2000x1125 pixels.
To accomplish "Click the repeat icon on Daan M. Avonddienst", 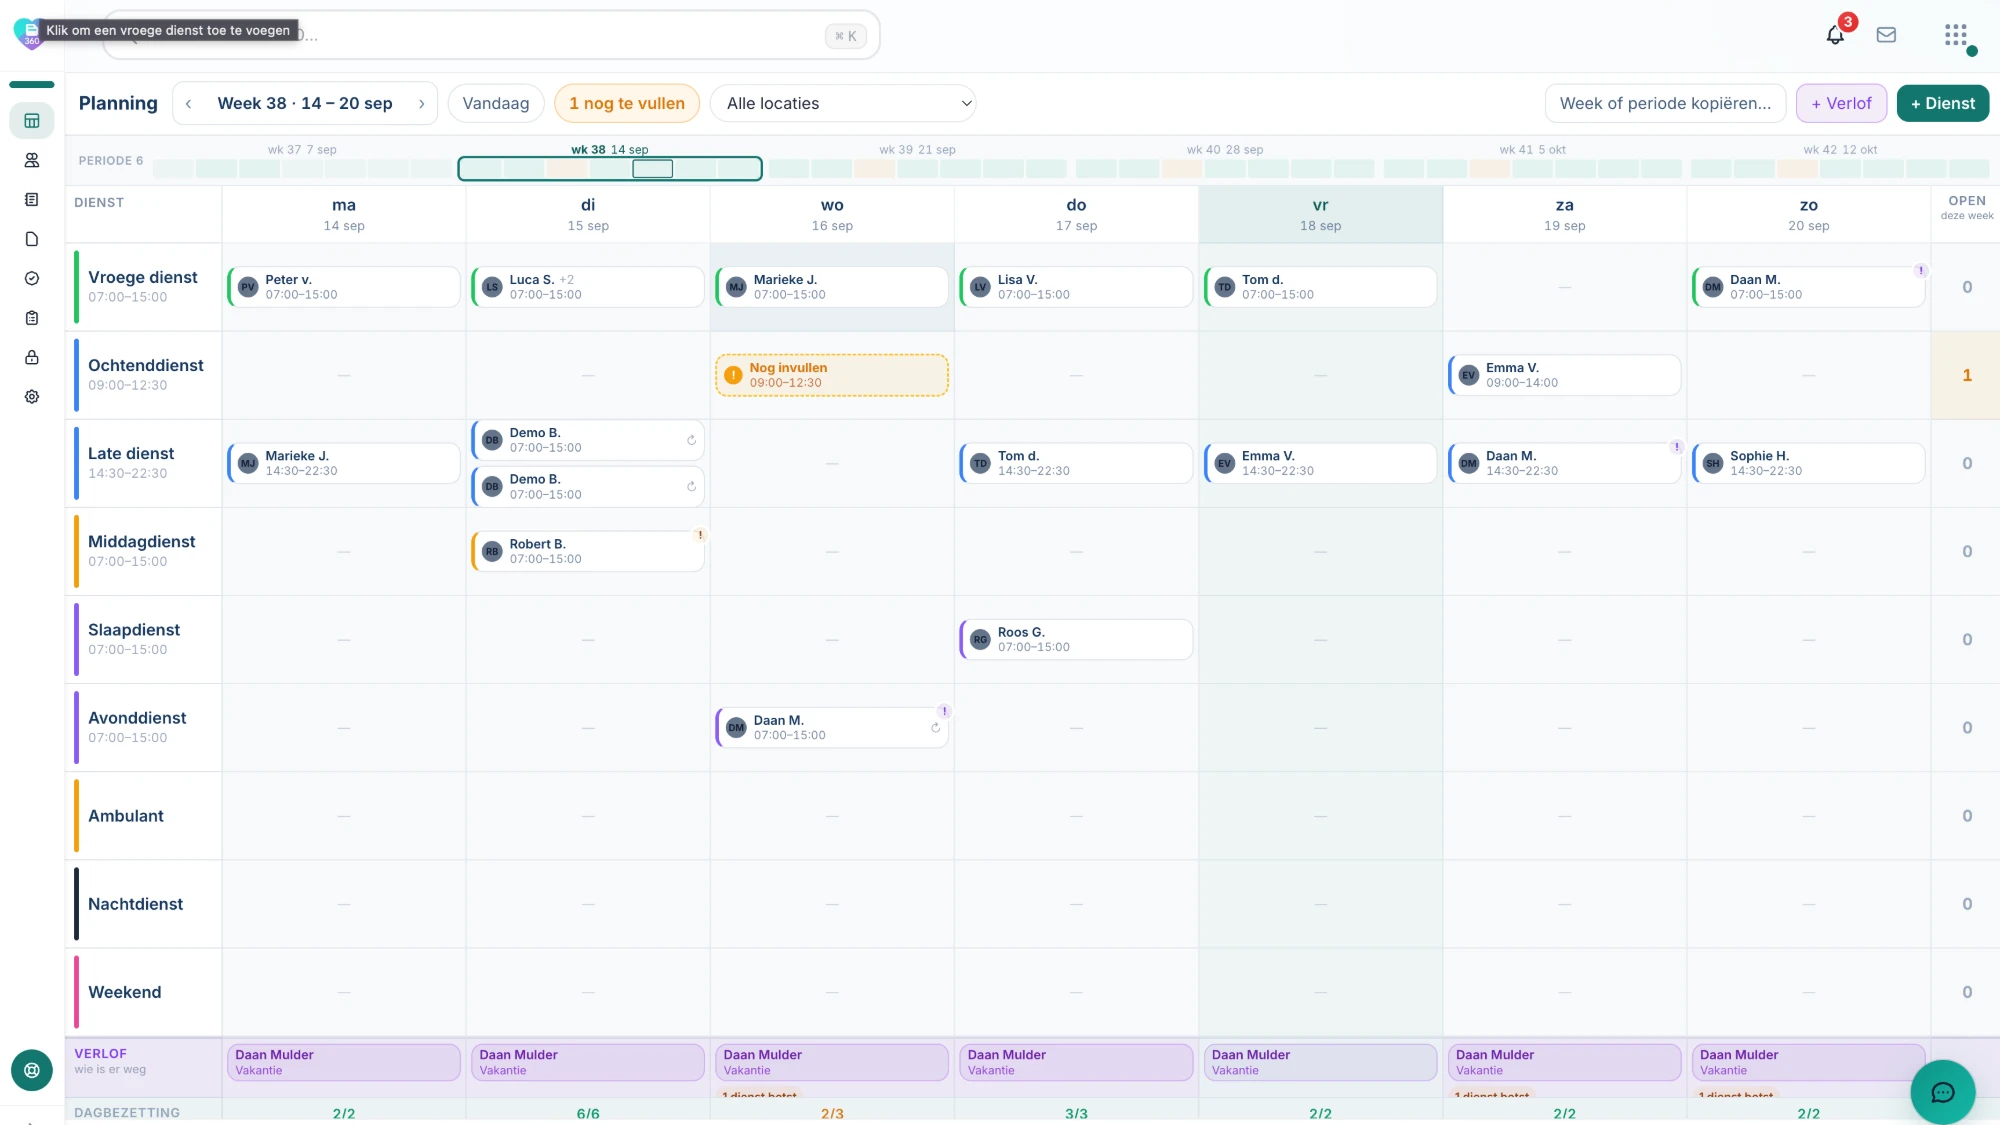I will point(935,728).
